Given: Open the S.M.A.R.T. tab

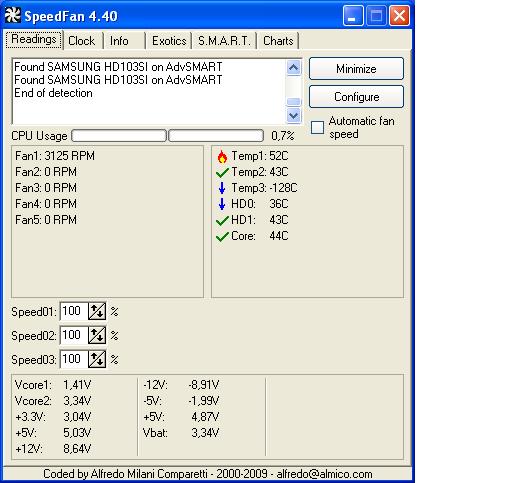Looking at the screenshot, I should 224,41.
